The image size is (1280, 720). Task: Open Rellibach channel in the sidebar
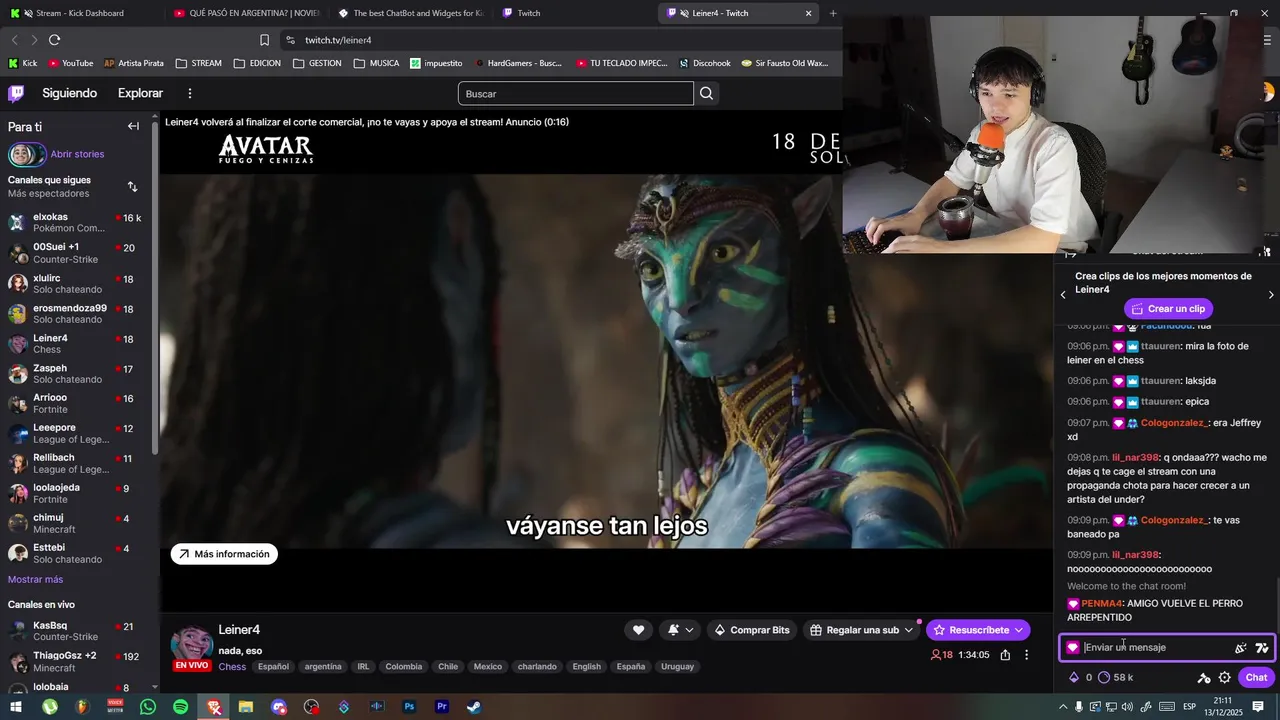point(76,463)
